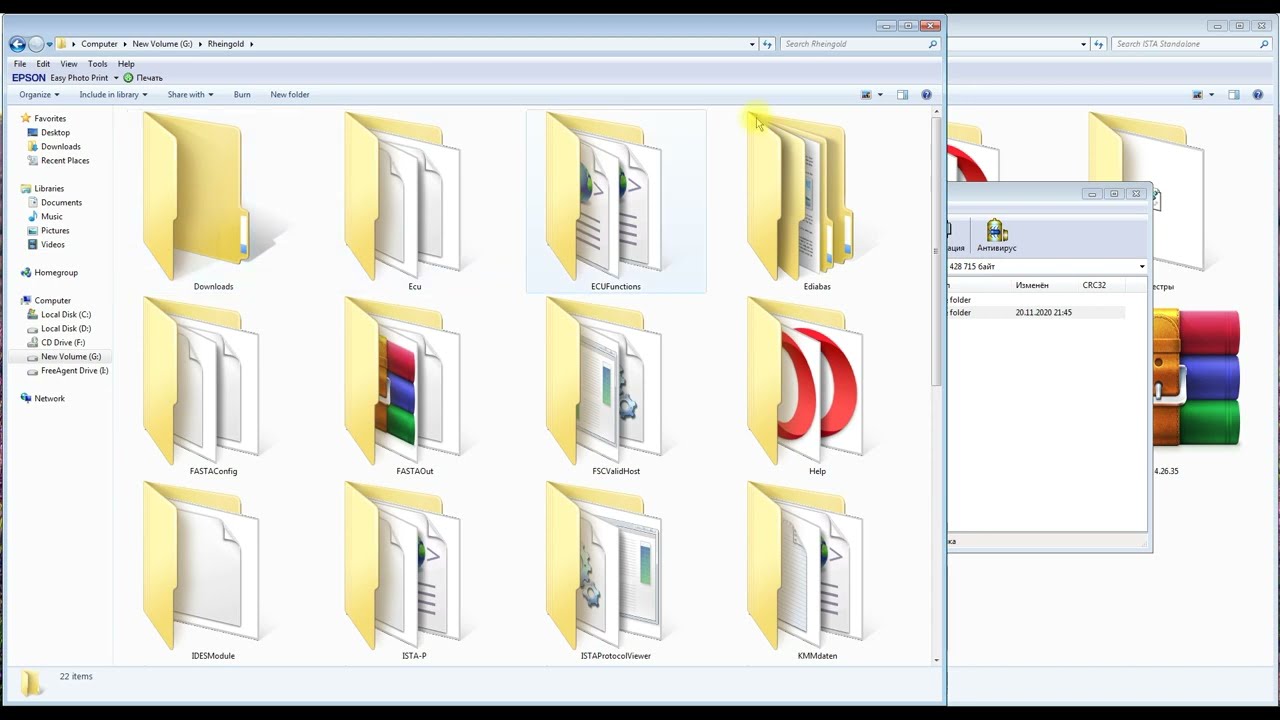This screenshot has height=720, width=1280.
Task: Go back using the Back arrow button
Action: click(x=17, y=44)
